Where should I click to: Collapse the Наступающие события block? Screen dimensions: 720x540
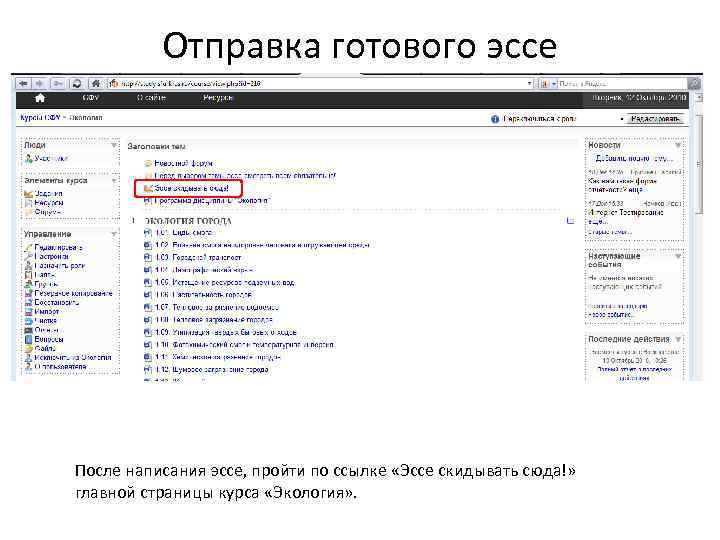coord(678,256)
